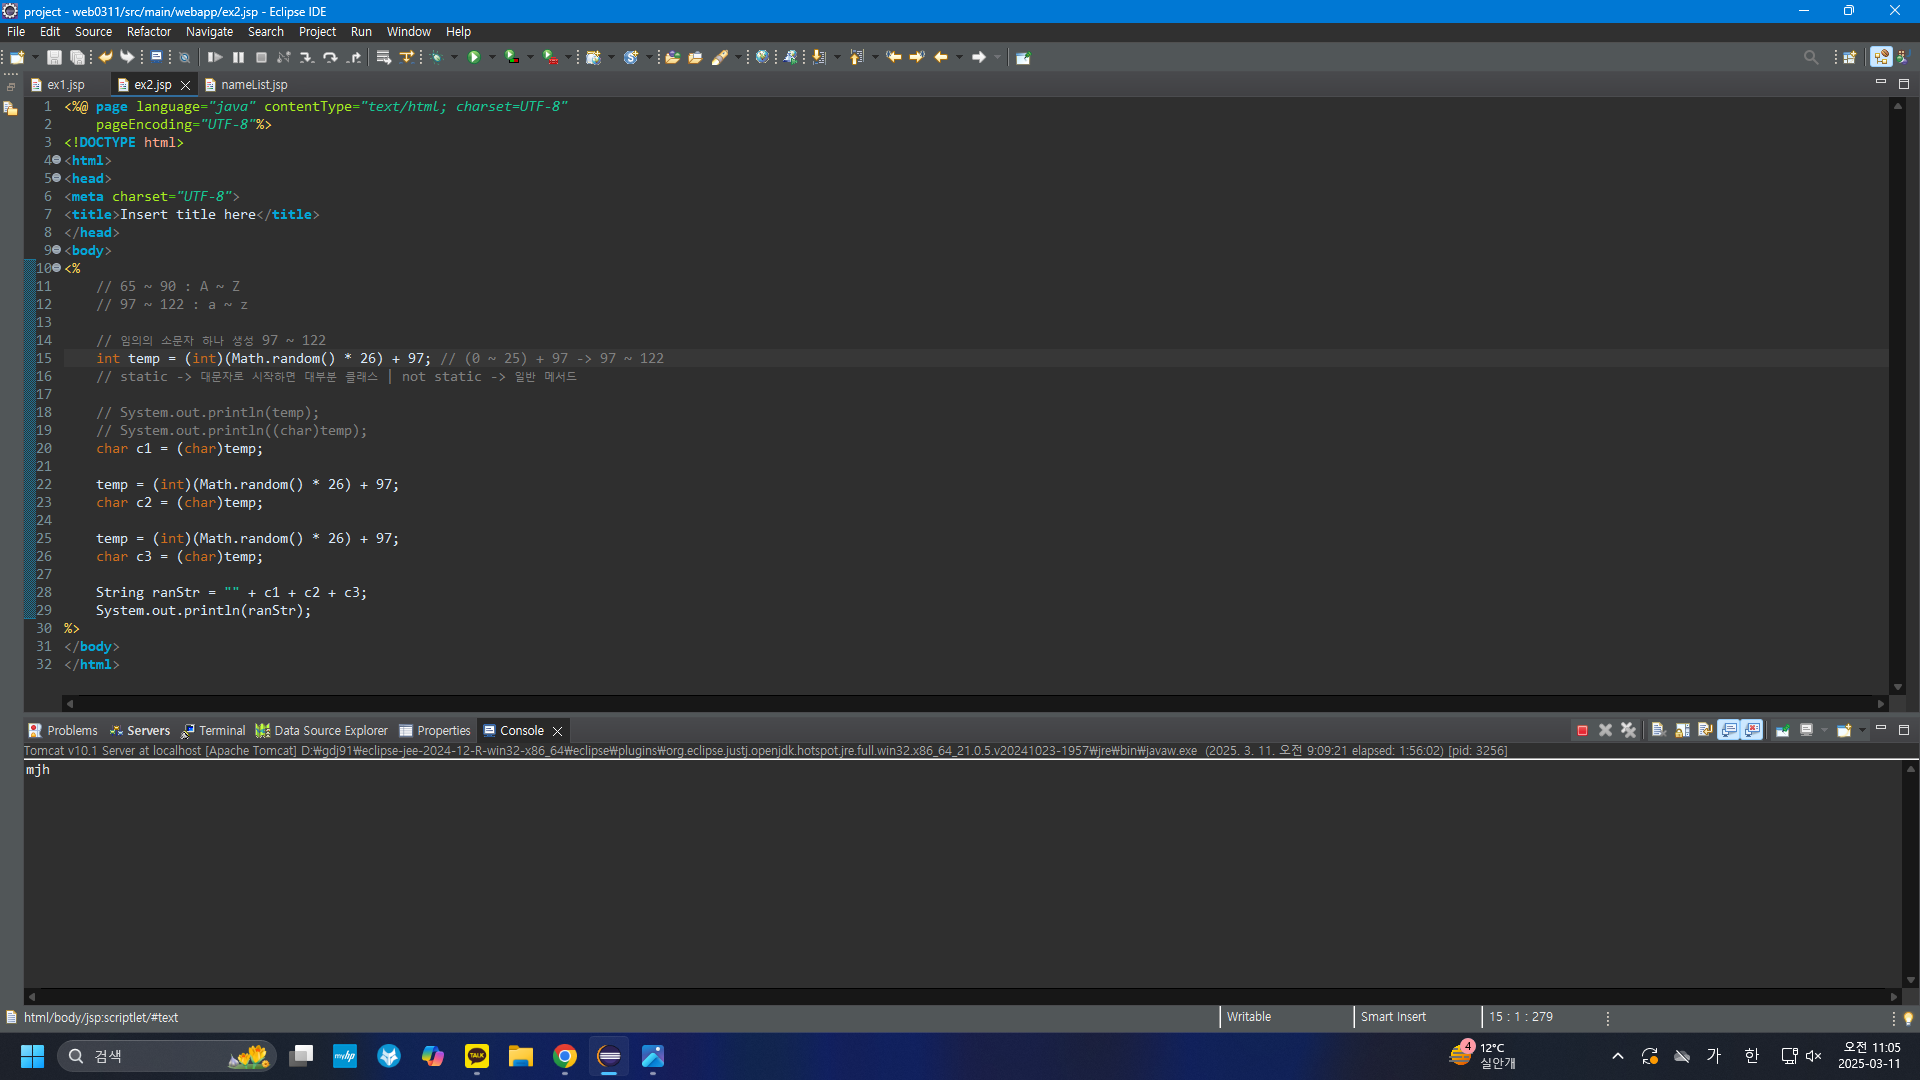Screen dimensions: 1920x1080
Task: Open Chrome from the Windows taskbar
Action: click(565, 1057)
